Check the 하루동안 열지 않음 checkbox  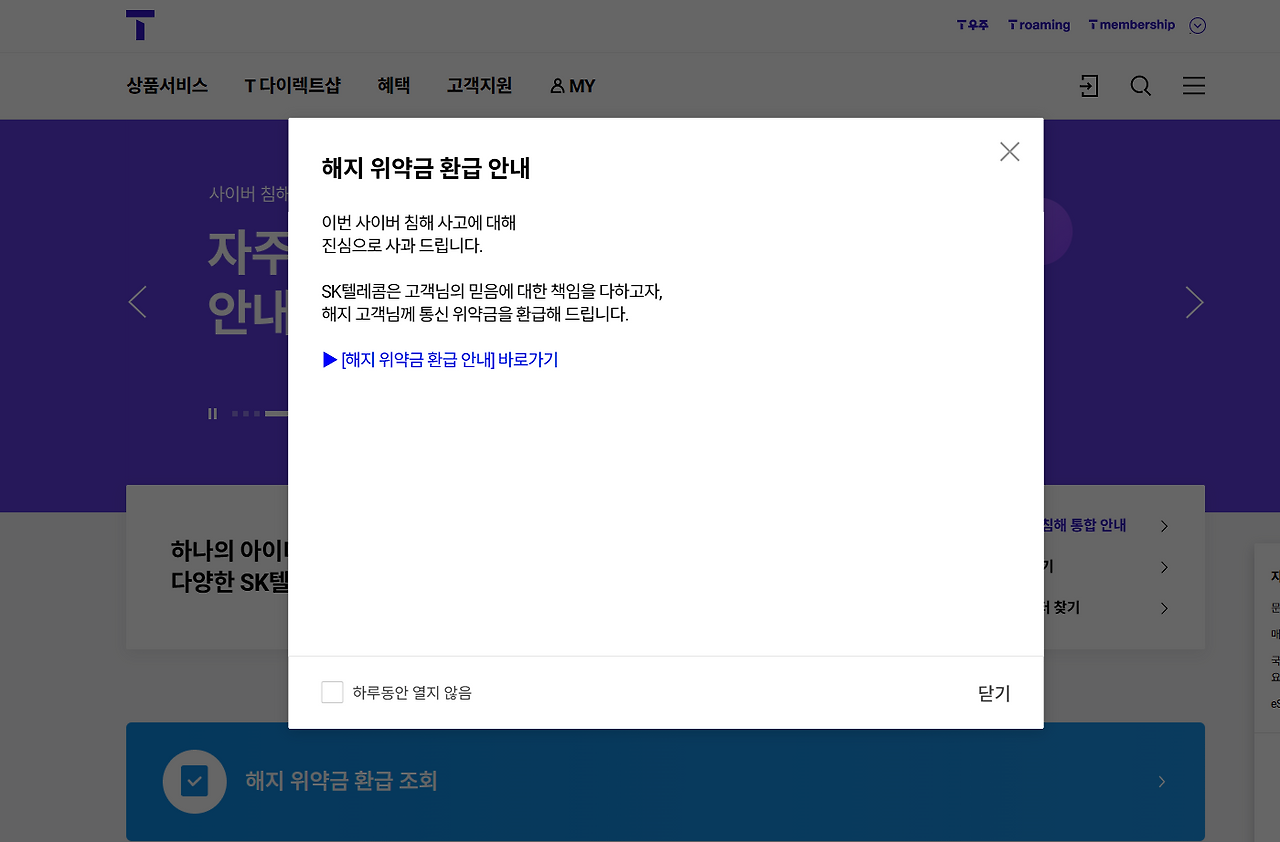332,692
